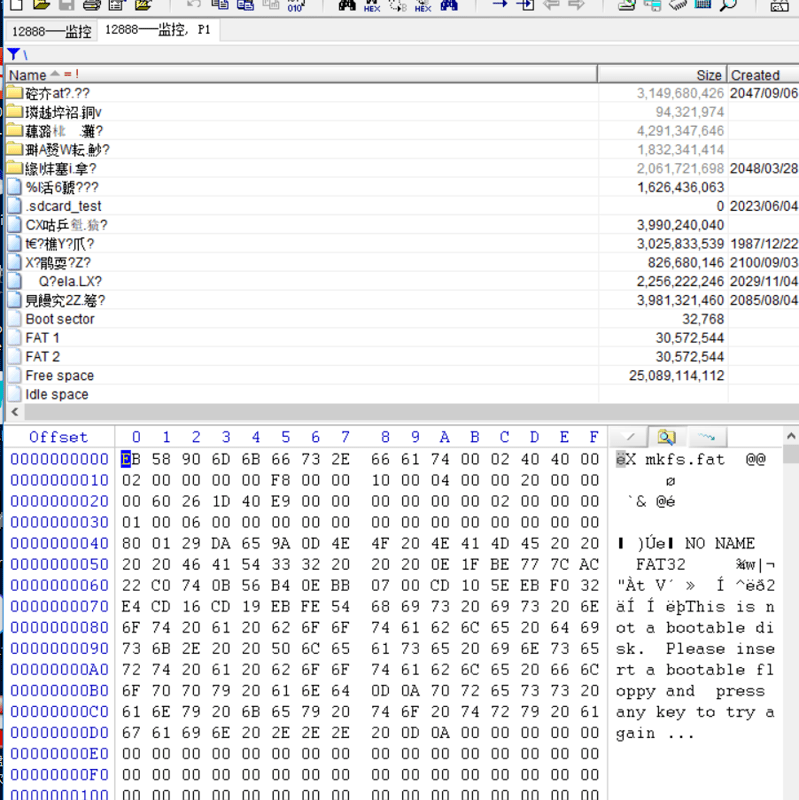Select the .sdcard_test file
Viewport: 799px width, 800px height.
(63, 206)
